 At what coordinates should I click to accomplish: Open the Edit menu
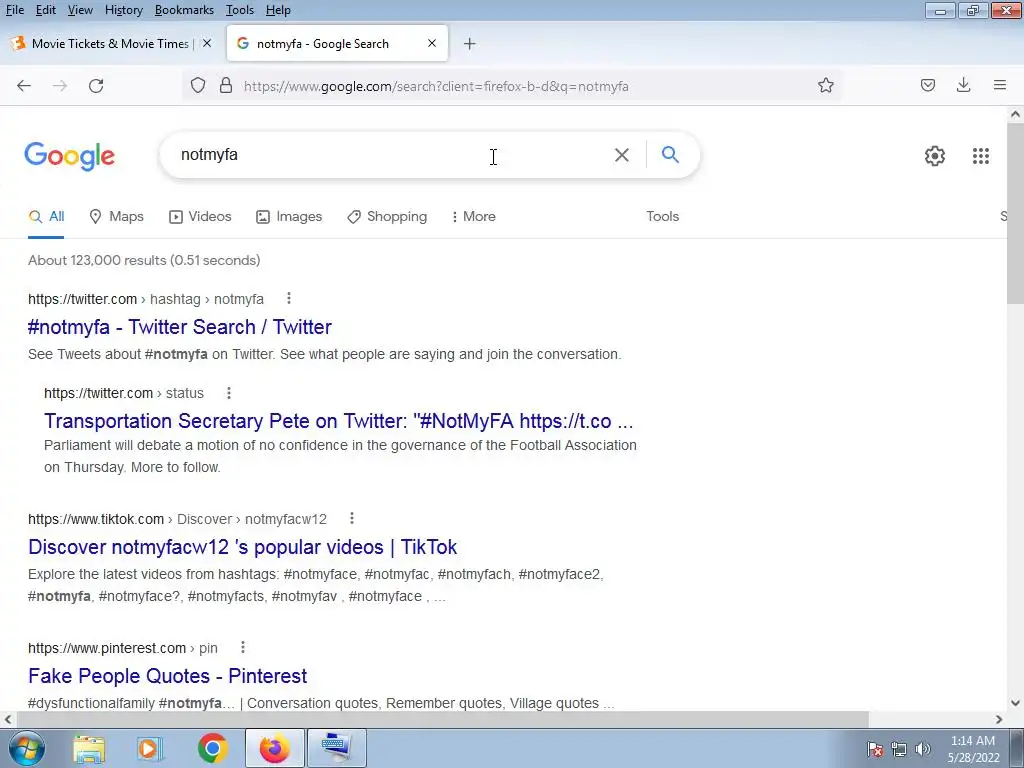[45, 10]
